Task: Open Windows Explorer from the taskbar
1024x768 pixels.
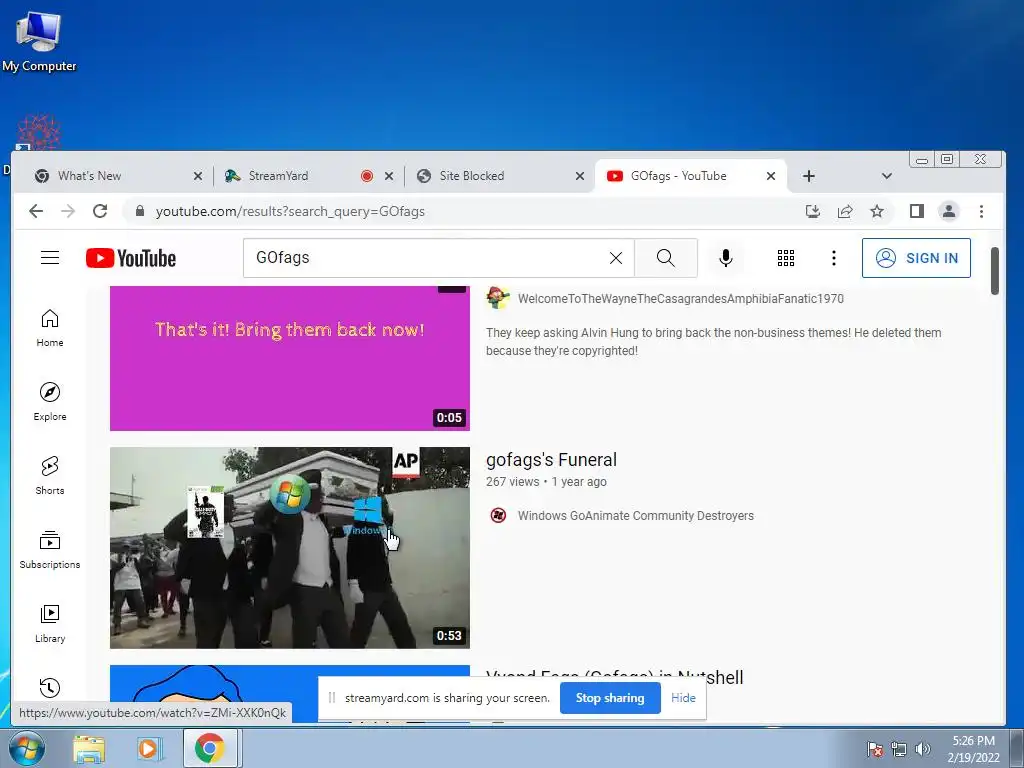Action: (x=88, y=748)
